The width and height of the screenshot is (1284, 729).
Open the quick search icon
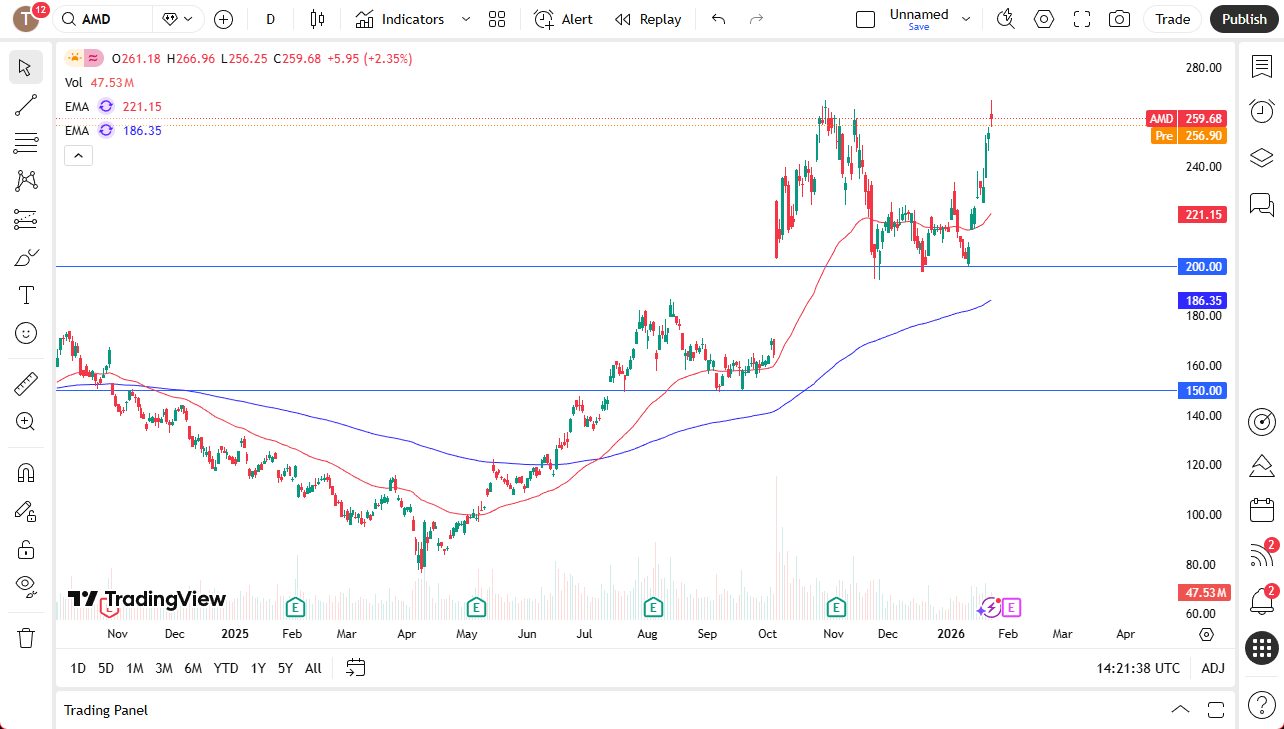click(1006, 19)
